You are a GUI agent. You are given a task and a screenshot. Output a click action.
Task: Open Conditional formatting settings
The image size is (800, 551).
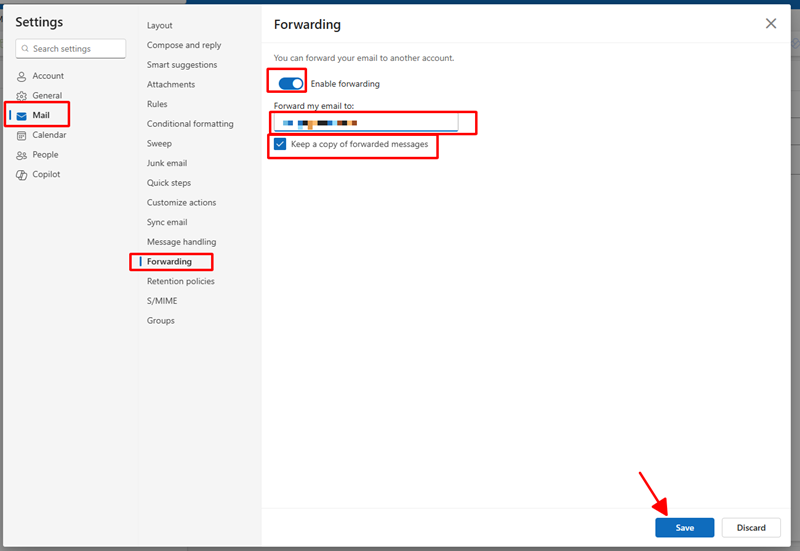click(190, 124)
